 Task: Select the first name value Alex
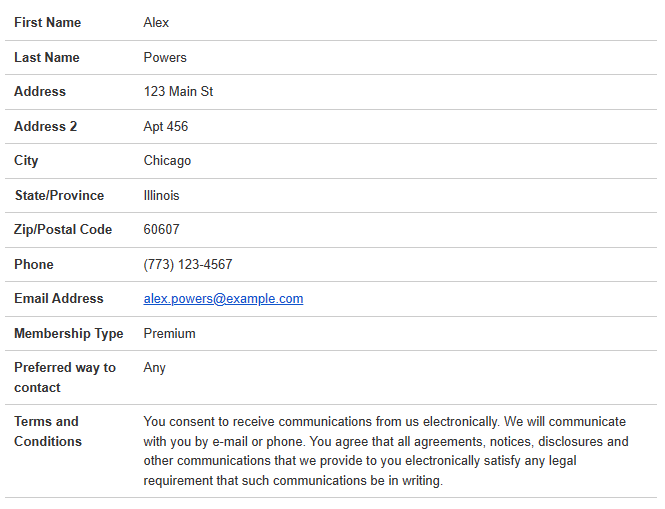(156, 23)
